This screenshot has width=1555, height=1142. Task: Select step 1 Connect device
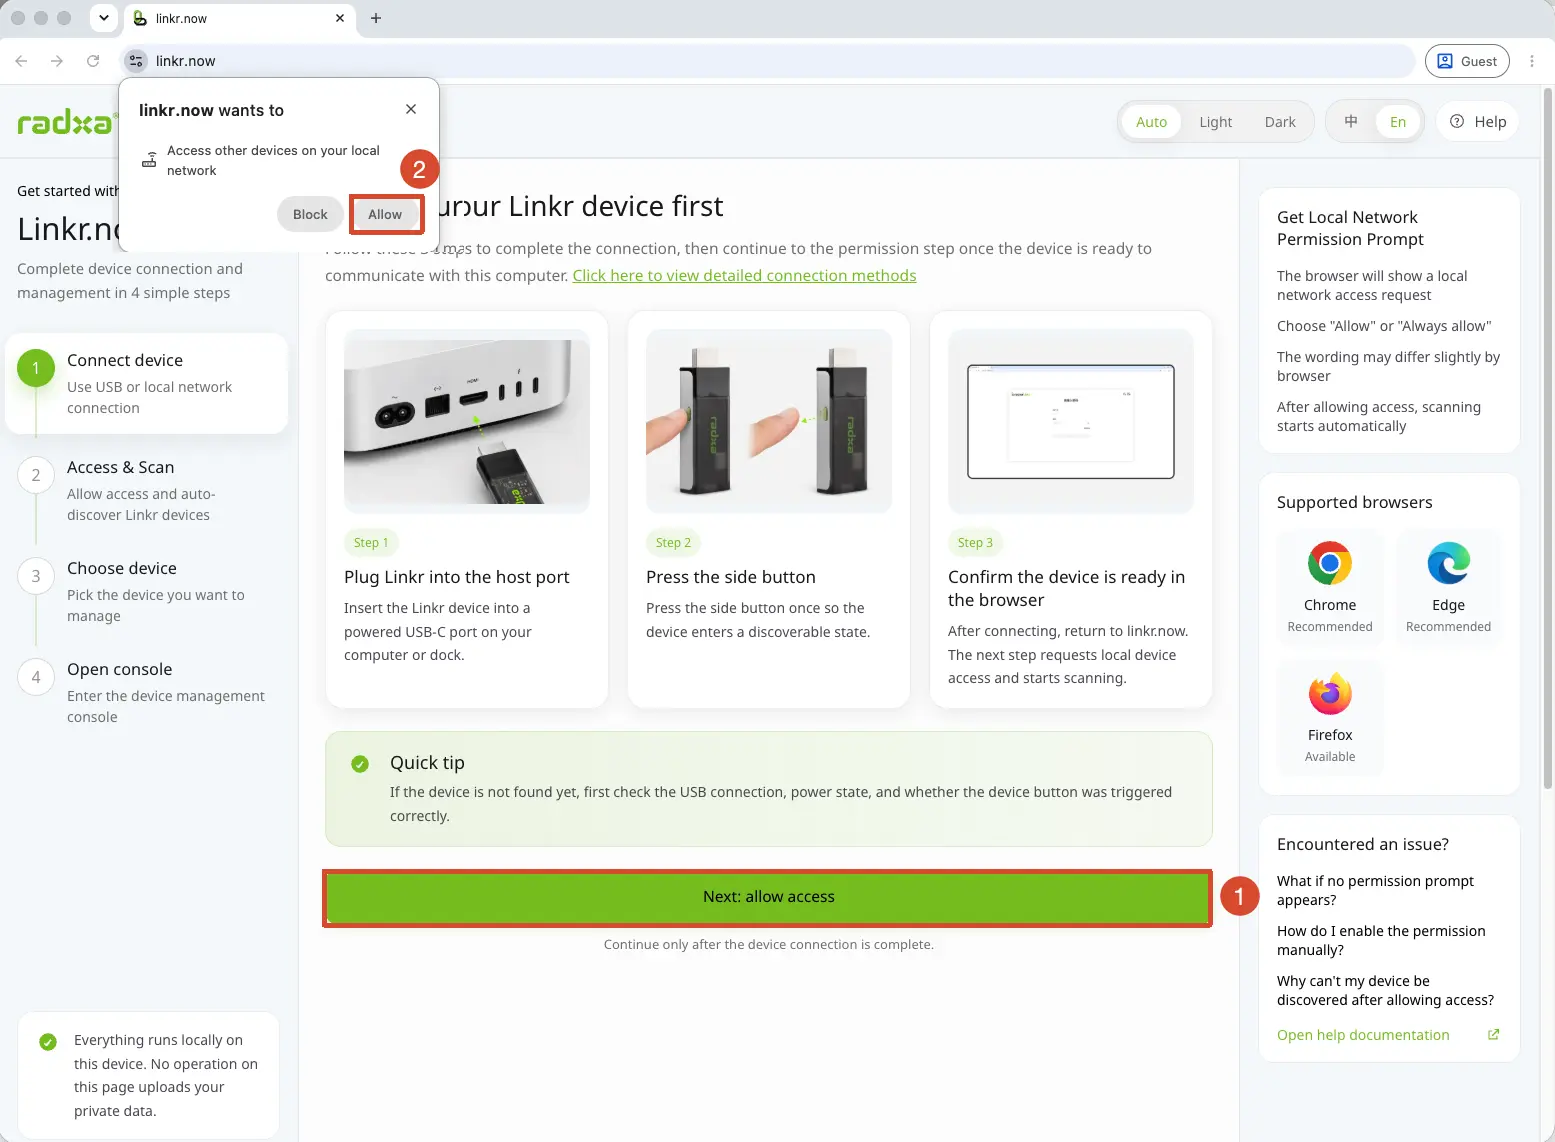[x=147, y=384]
